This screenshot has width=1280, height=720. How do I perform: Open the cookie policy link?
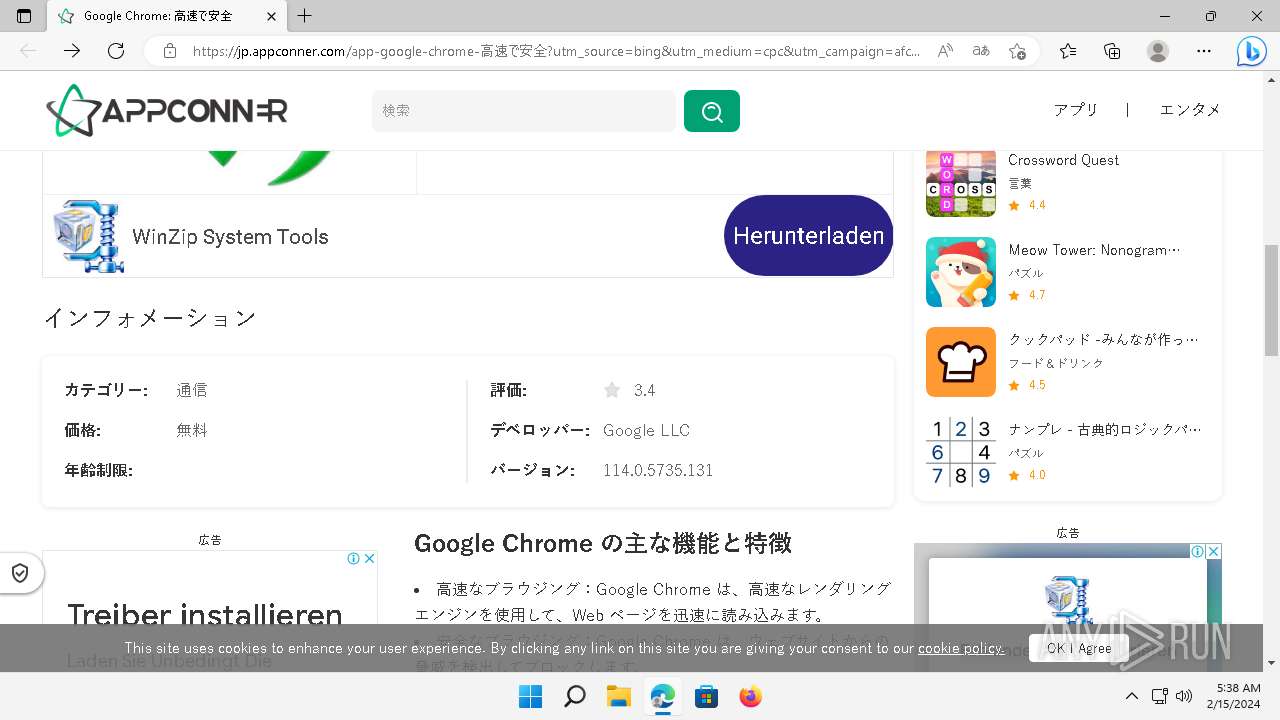pos(961,648)
